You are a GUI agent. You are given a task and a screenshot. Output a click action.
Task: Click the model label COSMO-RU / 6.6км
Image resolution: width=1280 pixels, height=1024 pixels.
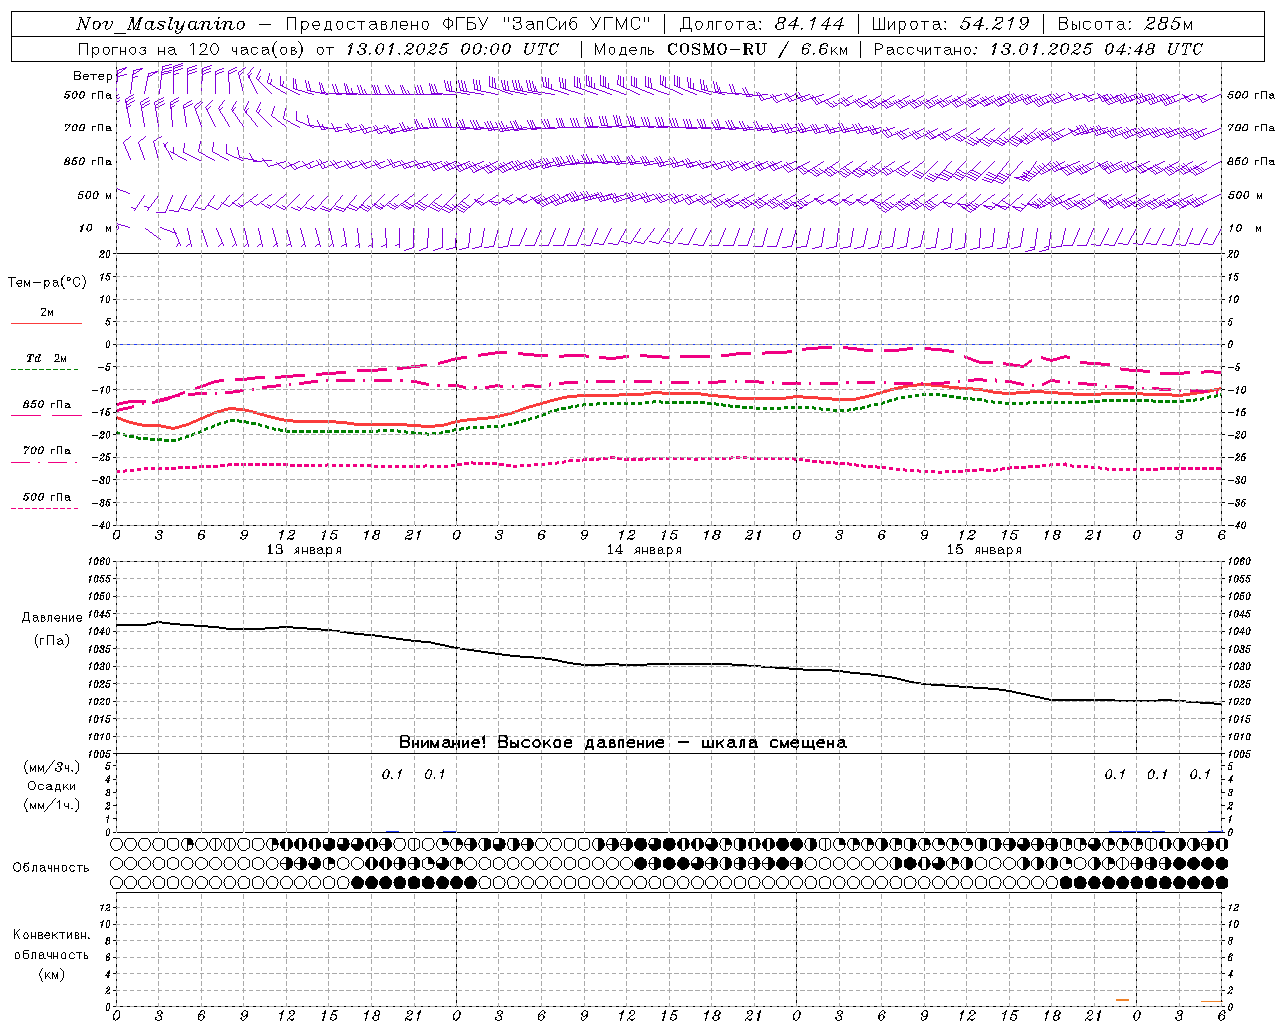pos(757,49)
